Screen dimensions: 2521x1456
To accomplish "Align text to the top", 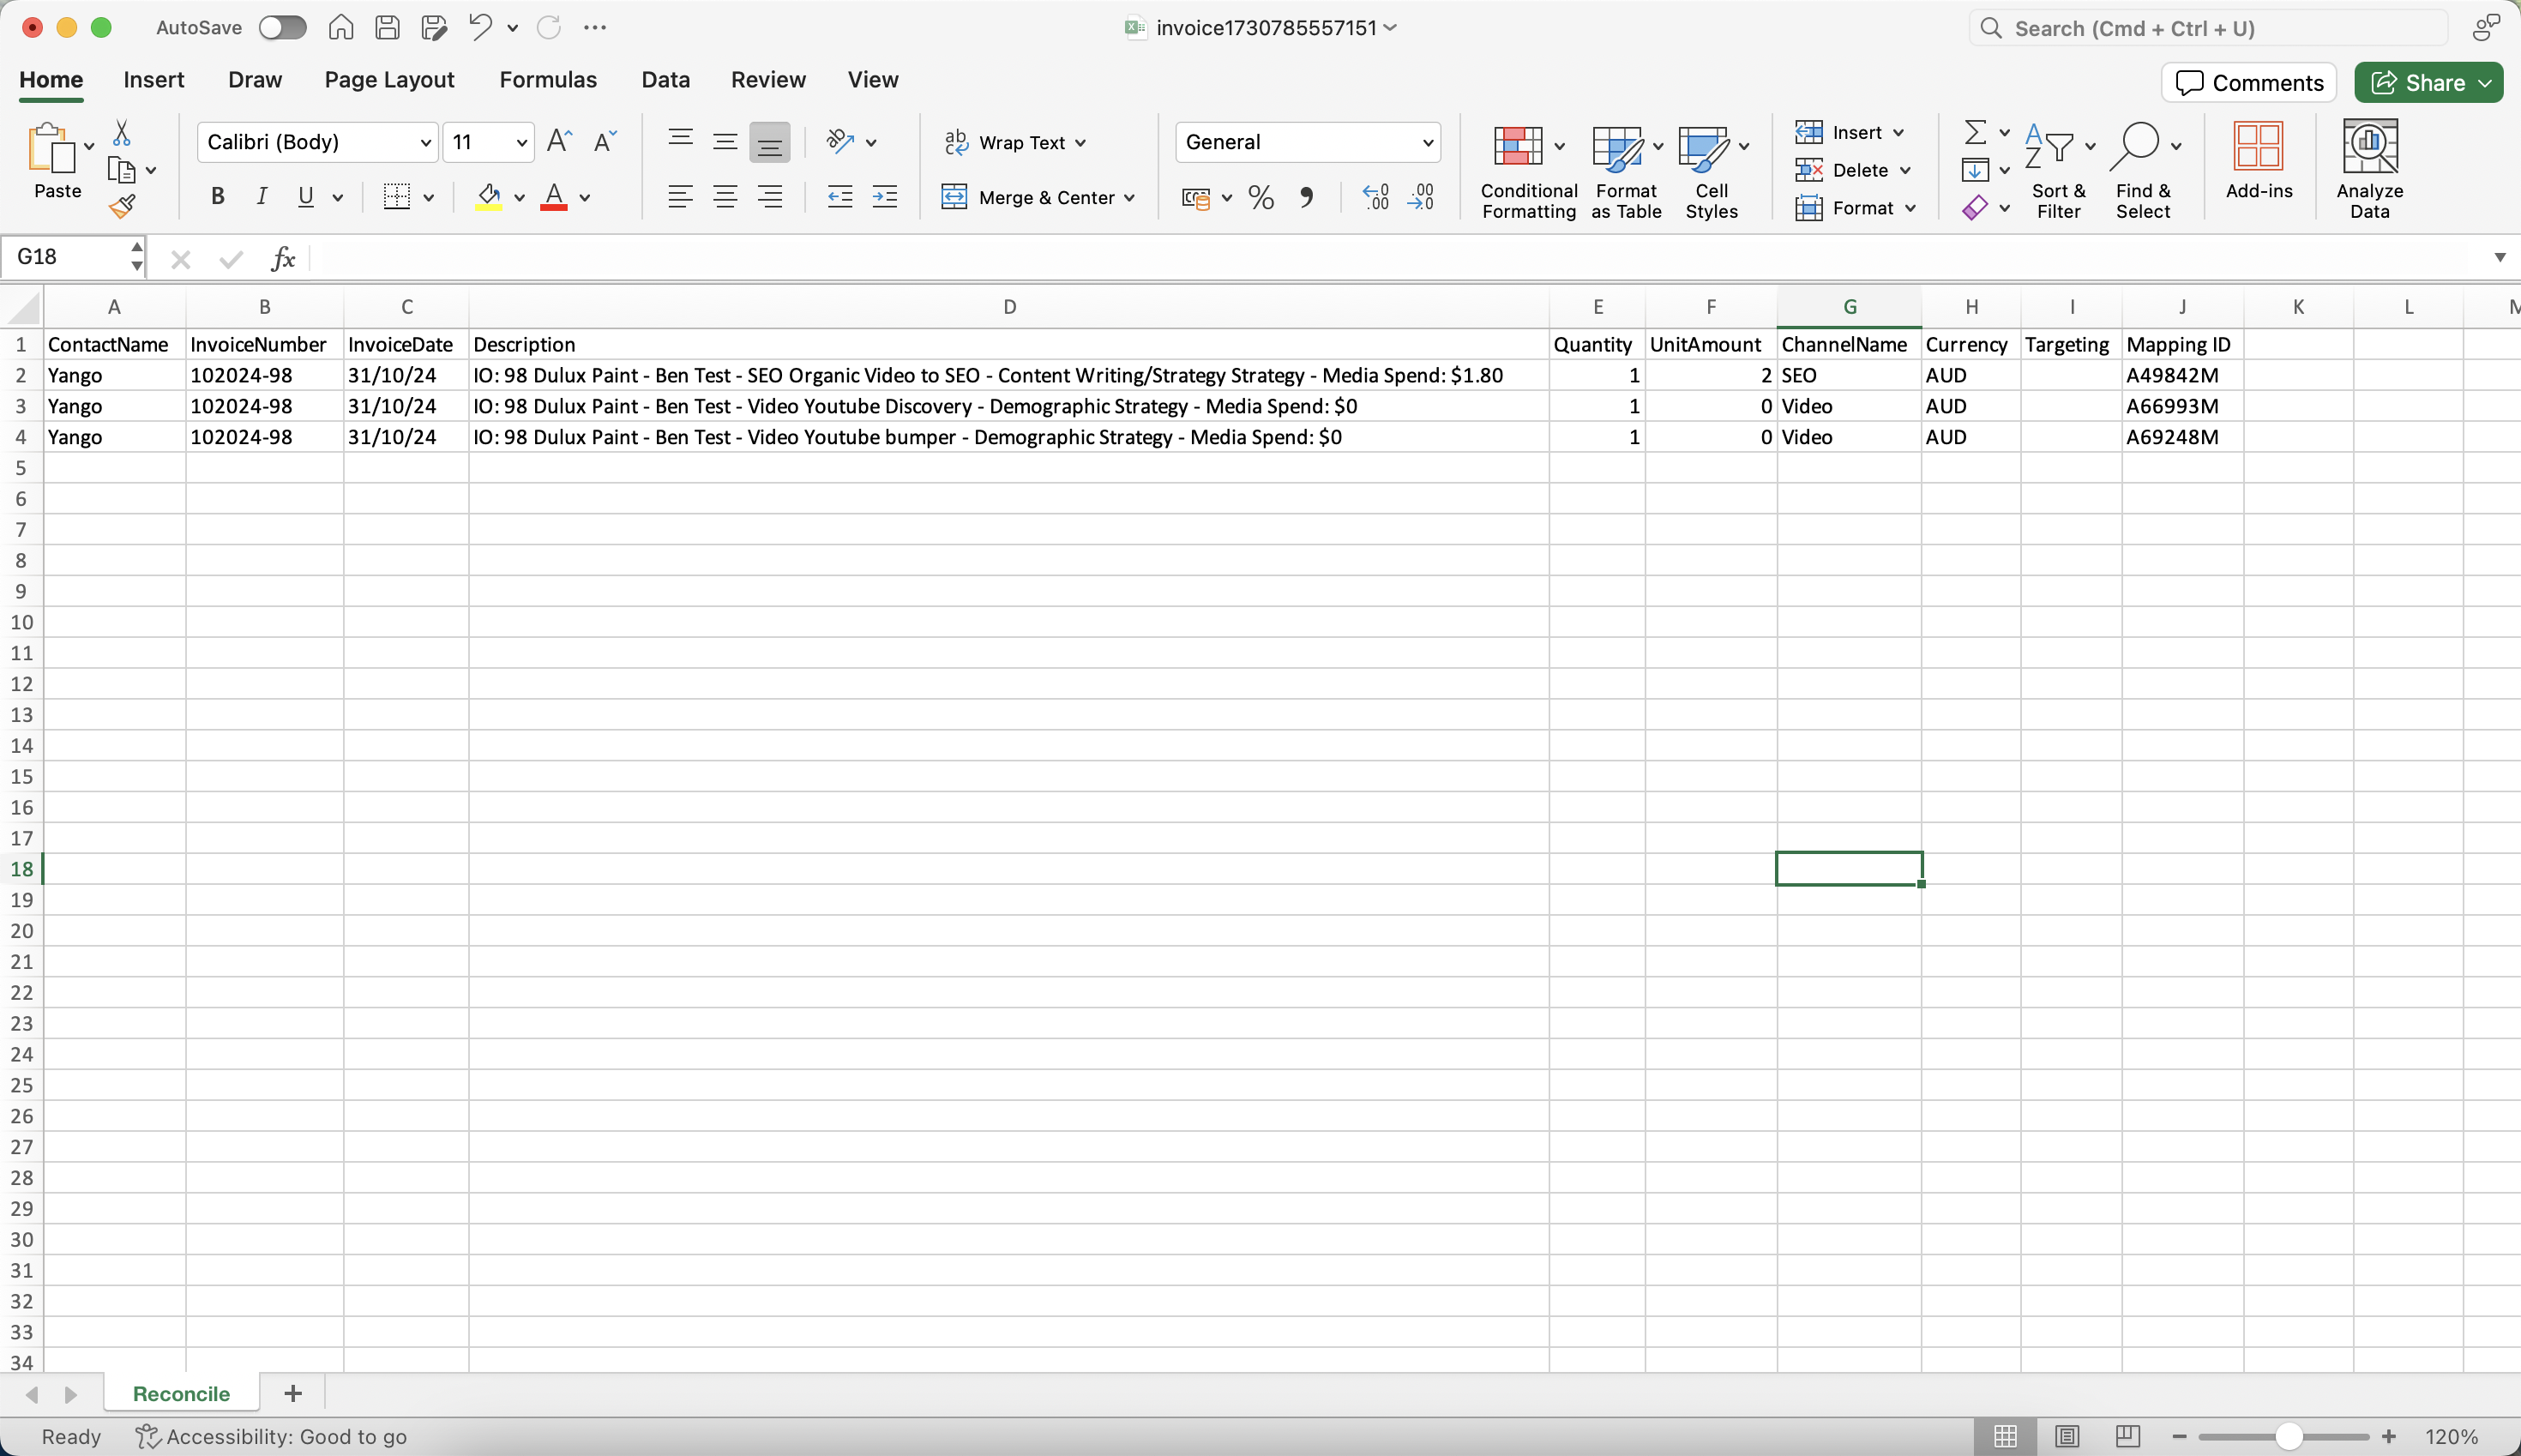I will (x=680, y=142).
